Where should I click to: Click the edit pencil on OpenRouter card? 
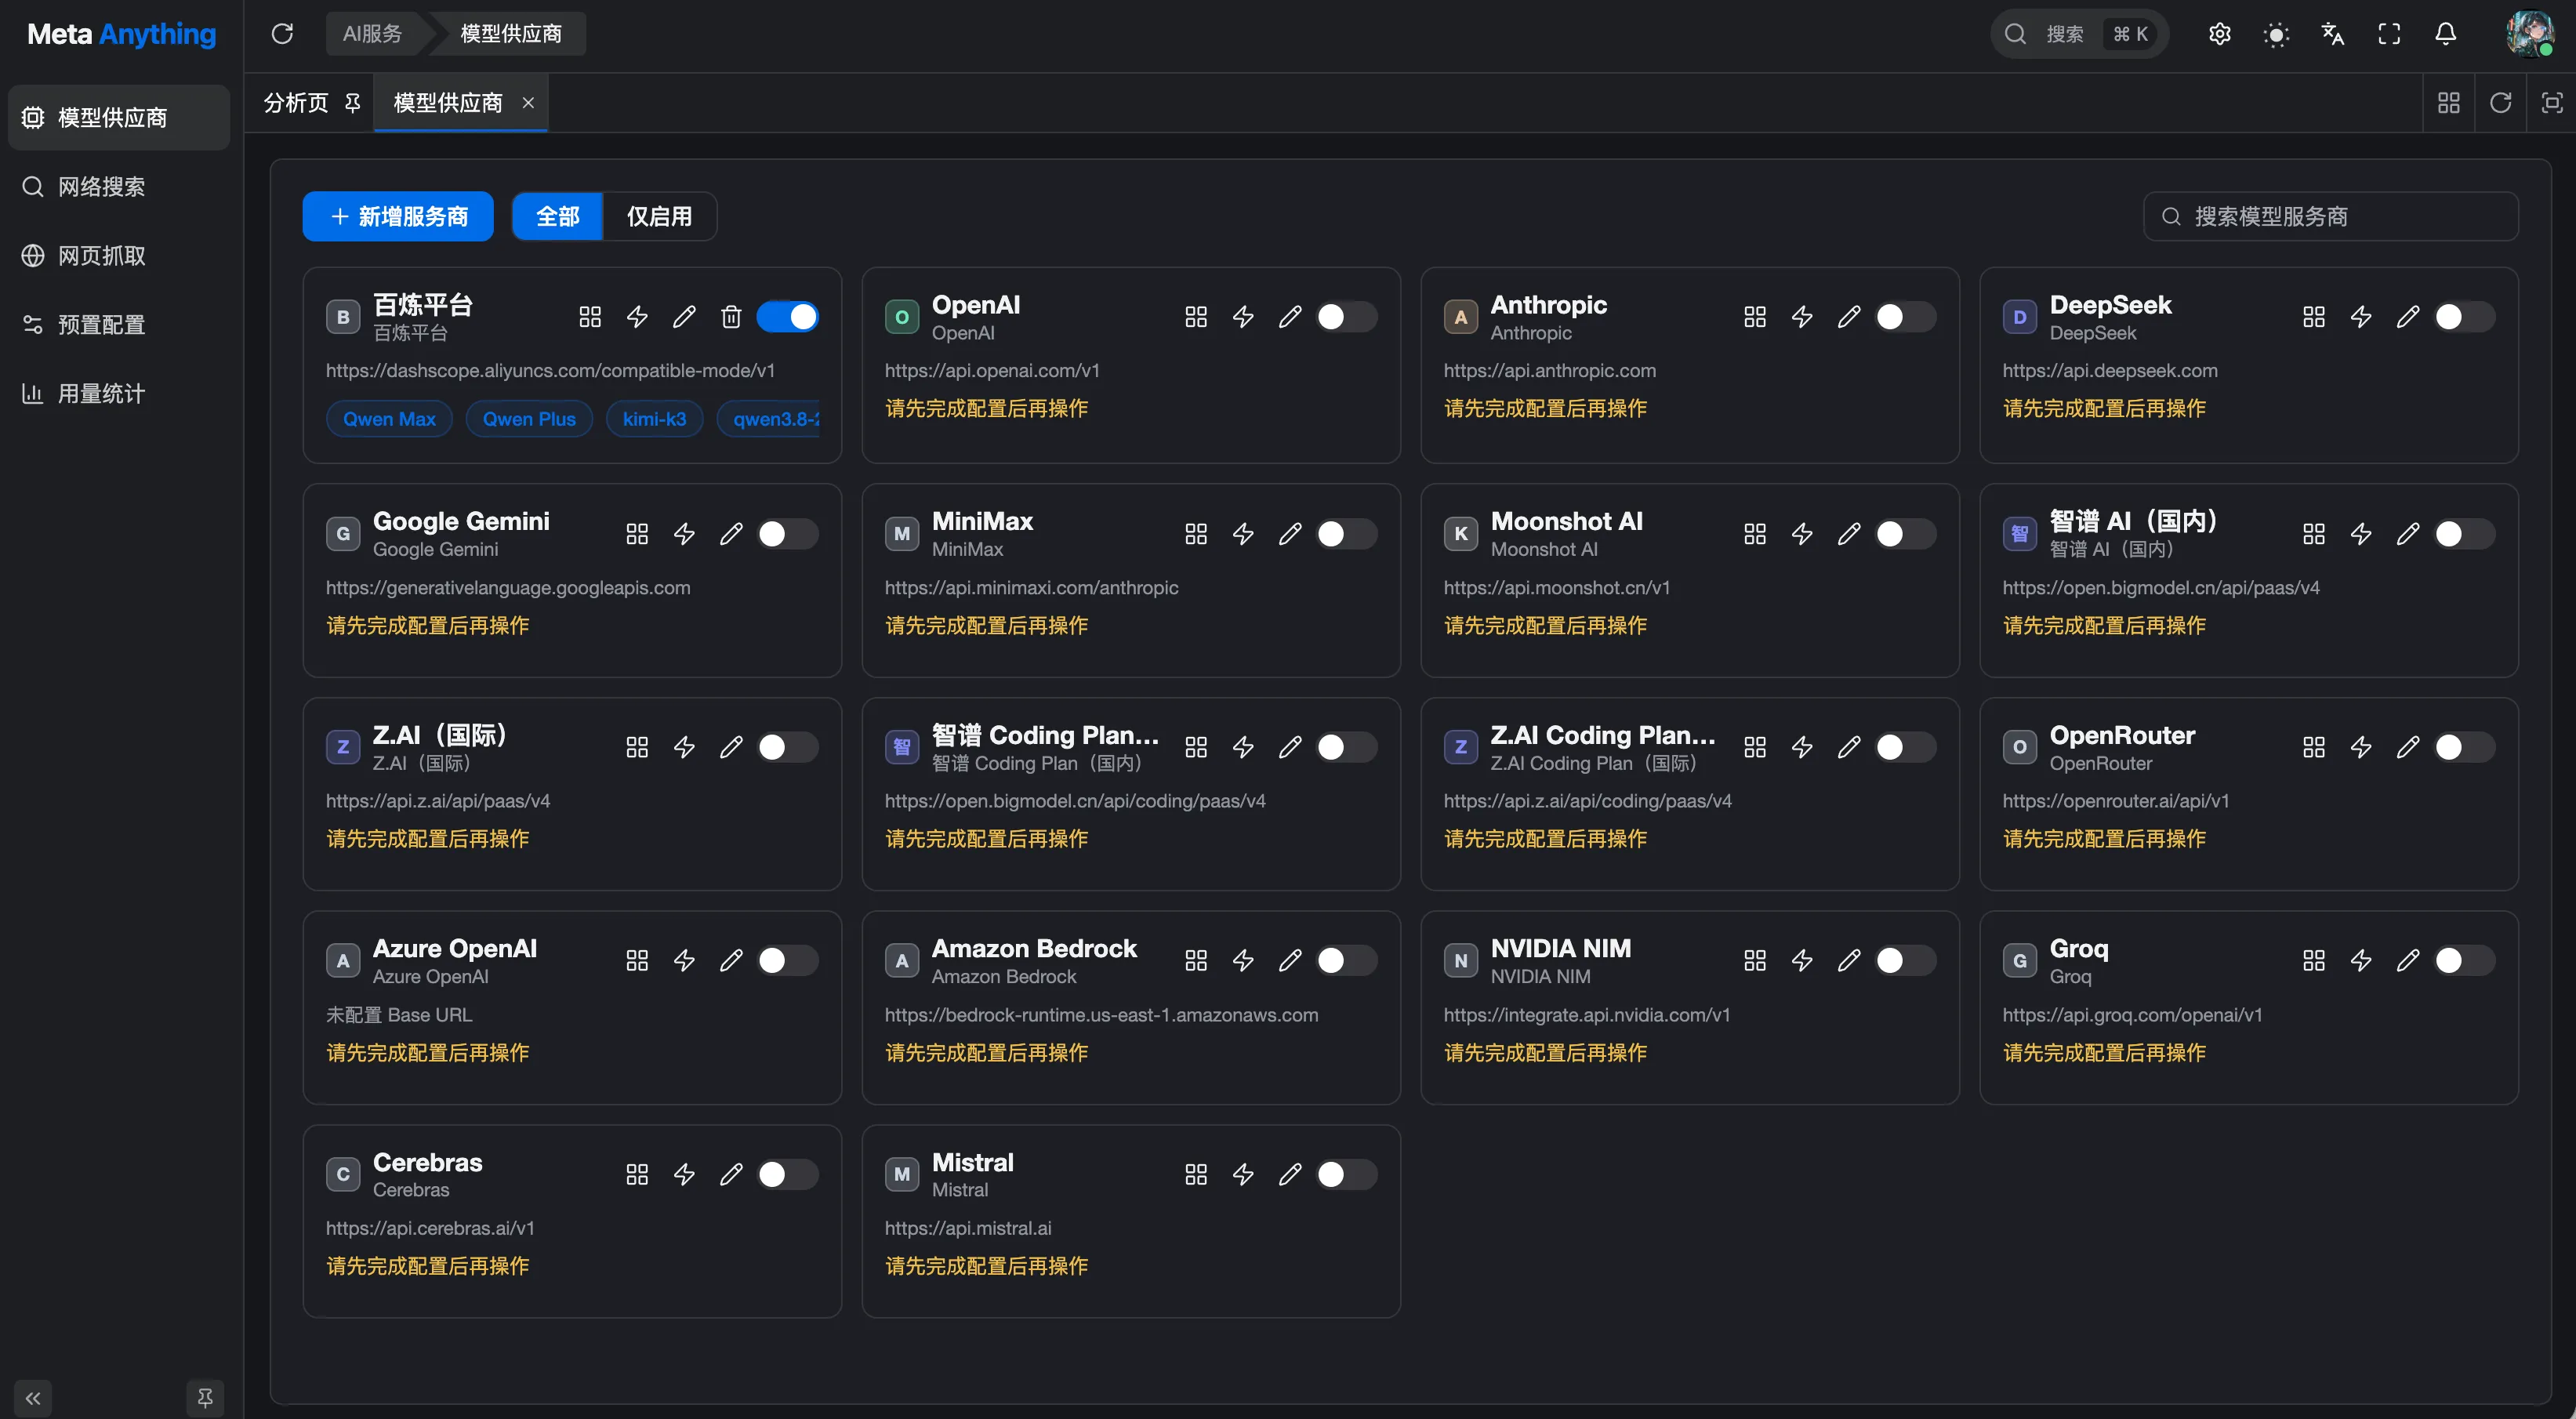(x=2408, y=747)
